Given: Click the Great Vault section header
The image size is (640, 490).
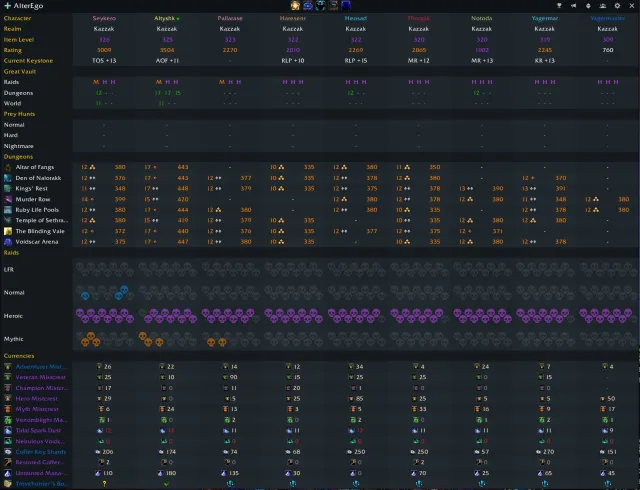Looking at the screenshot, I should coord(20,71).
